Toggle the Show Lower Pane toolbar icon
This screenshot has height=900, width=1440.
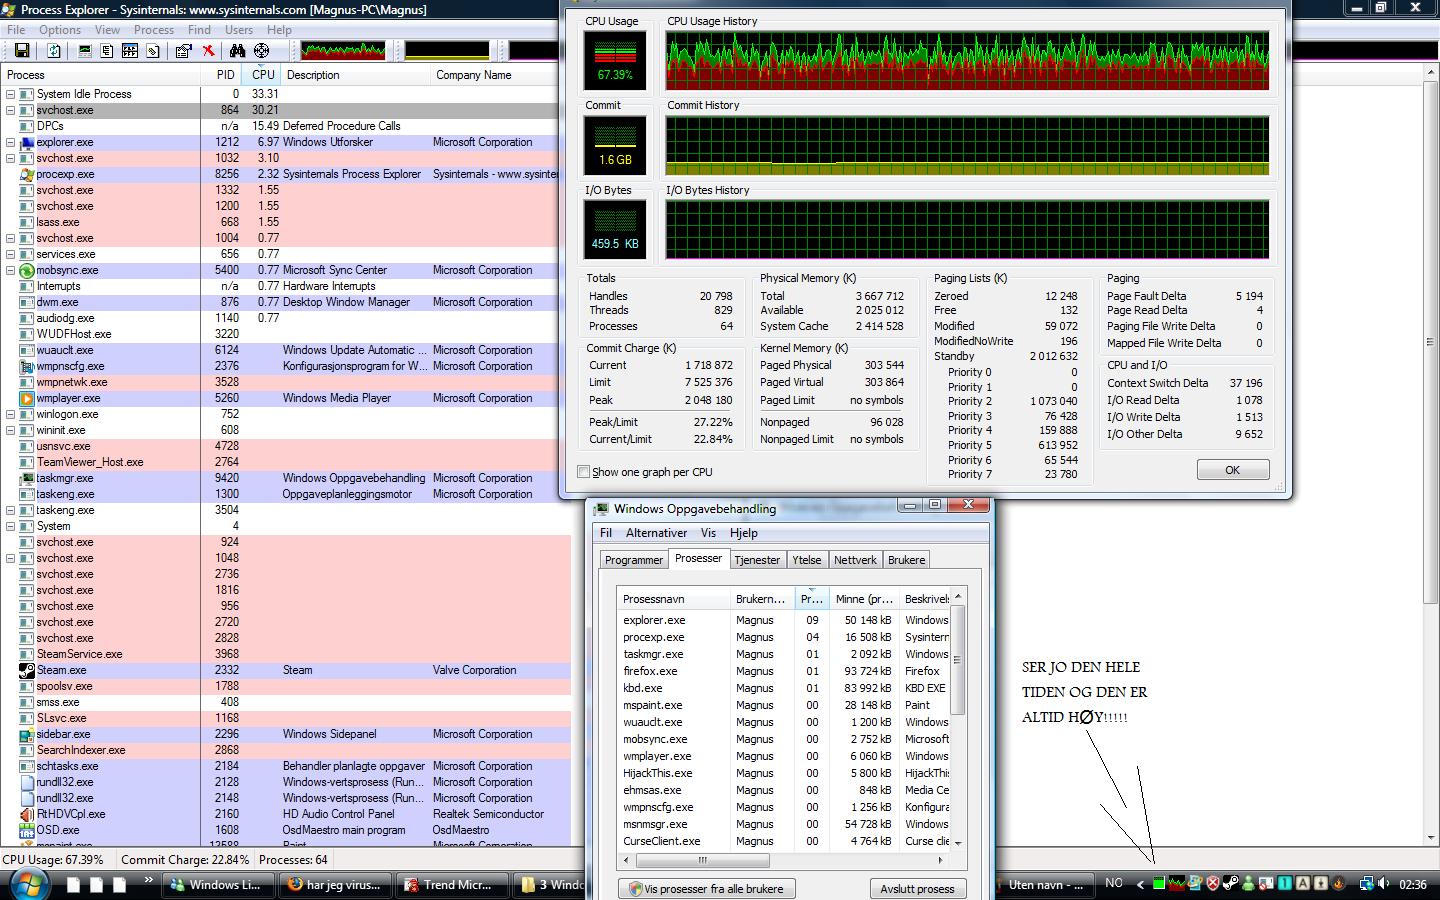pyautogui.click(x=130, y=50)
